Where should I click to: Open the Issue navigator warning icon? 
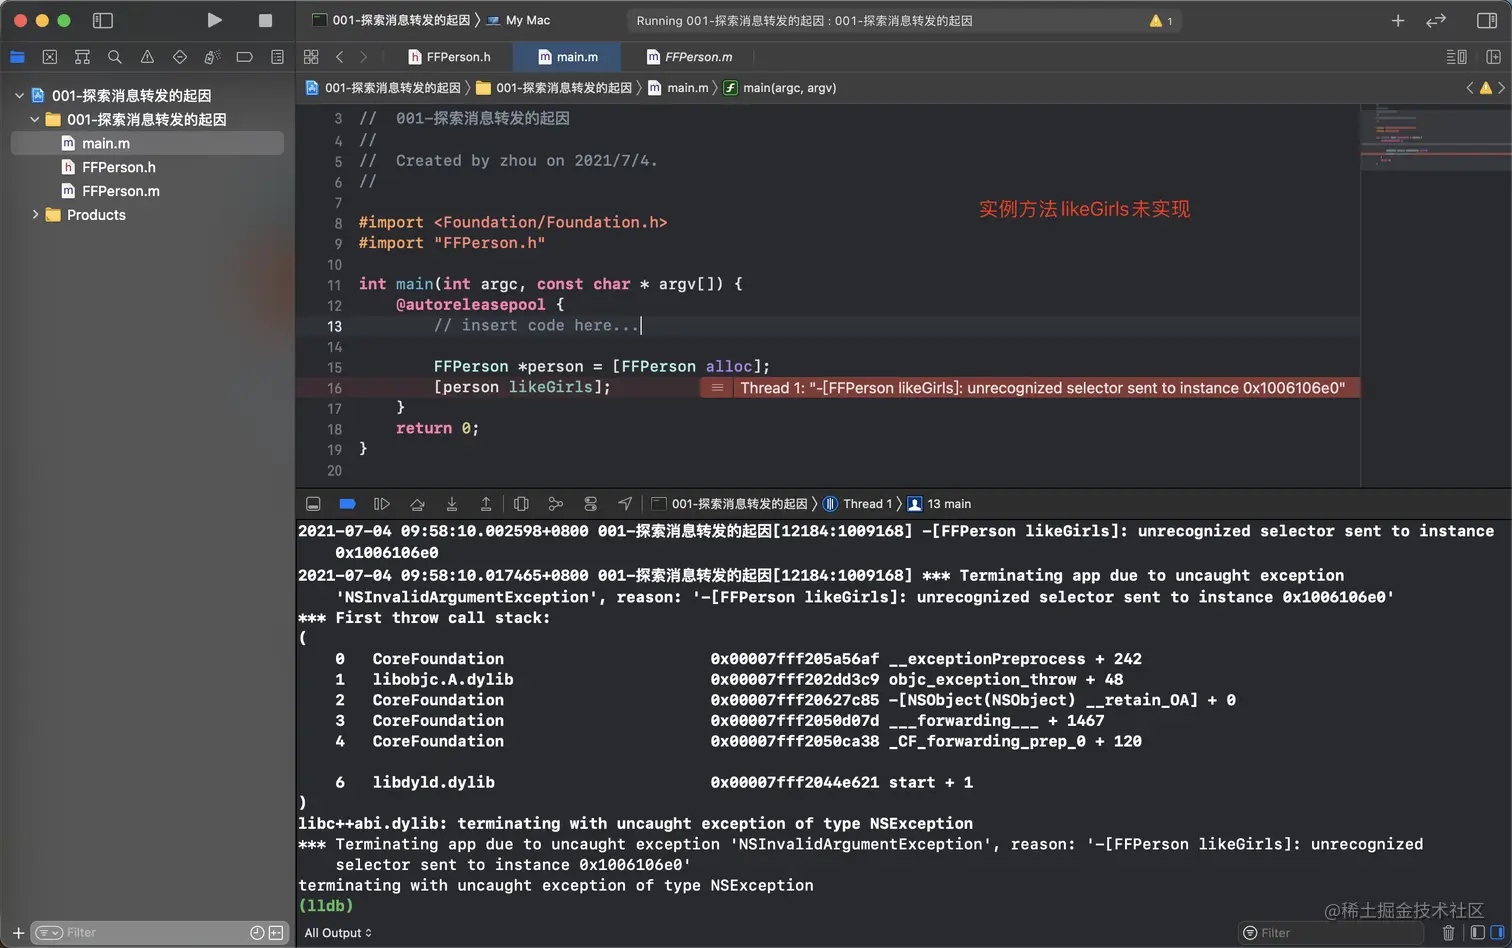(x=147, y=57)
